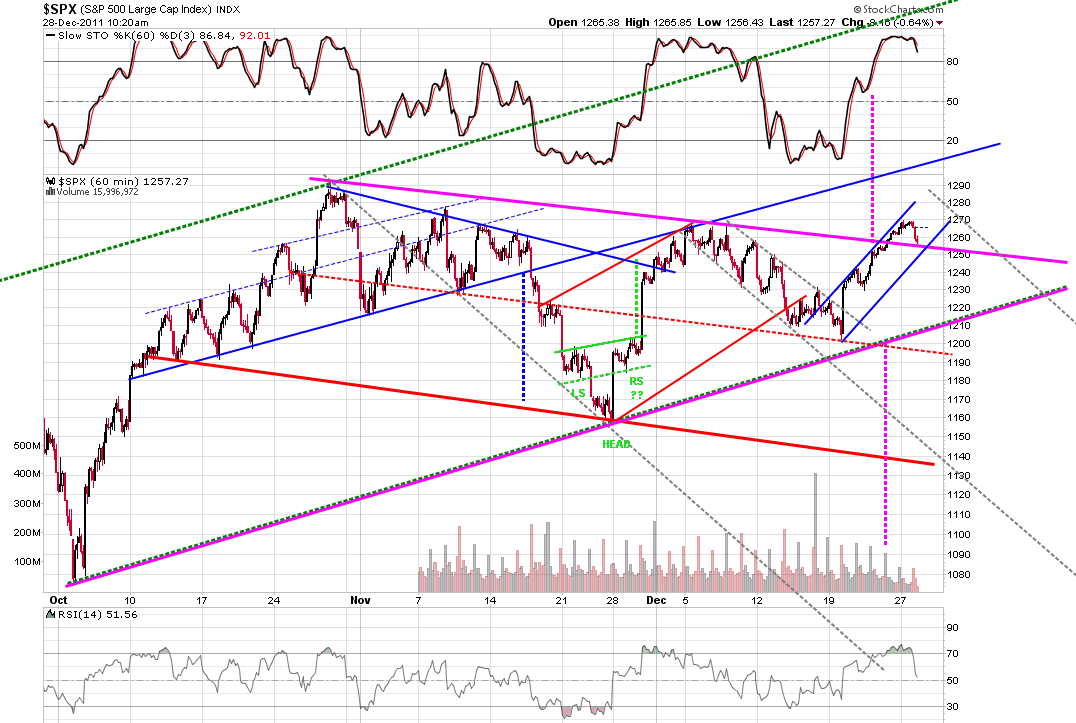Image resolution: width=1076 pixels, height=723 pixels.
Task: Click the red down-triangle after the Chg value
Action: (x=939, y=23)
